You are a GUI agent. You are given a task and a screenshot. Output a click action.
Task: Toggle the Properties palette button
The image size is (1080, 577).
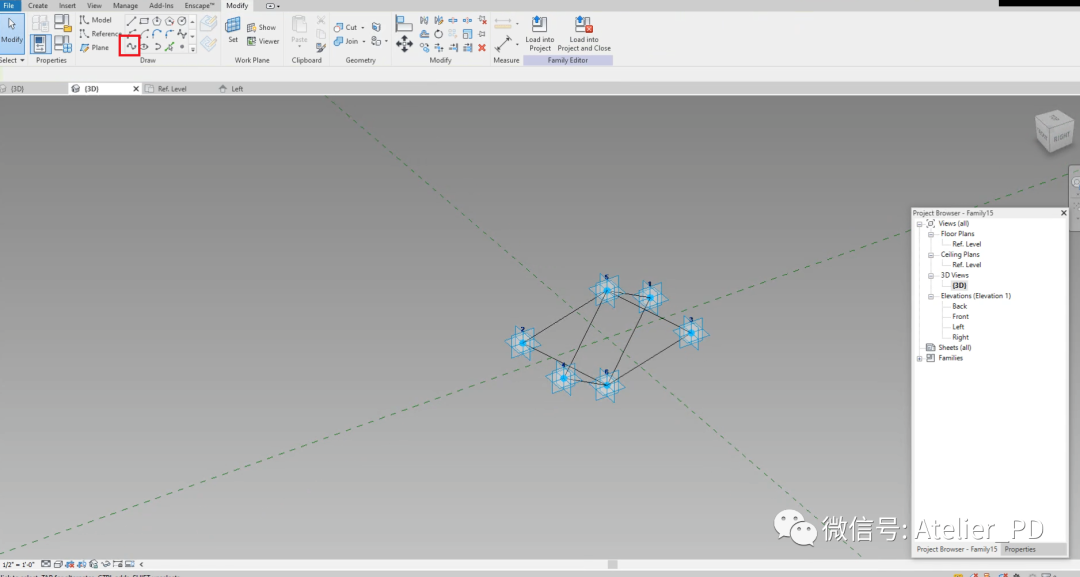pos(40,44)
